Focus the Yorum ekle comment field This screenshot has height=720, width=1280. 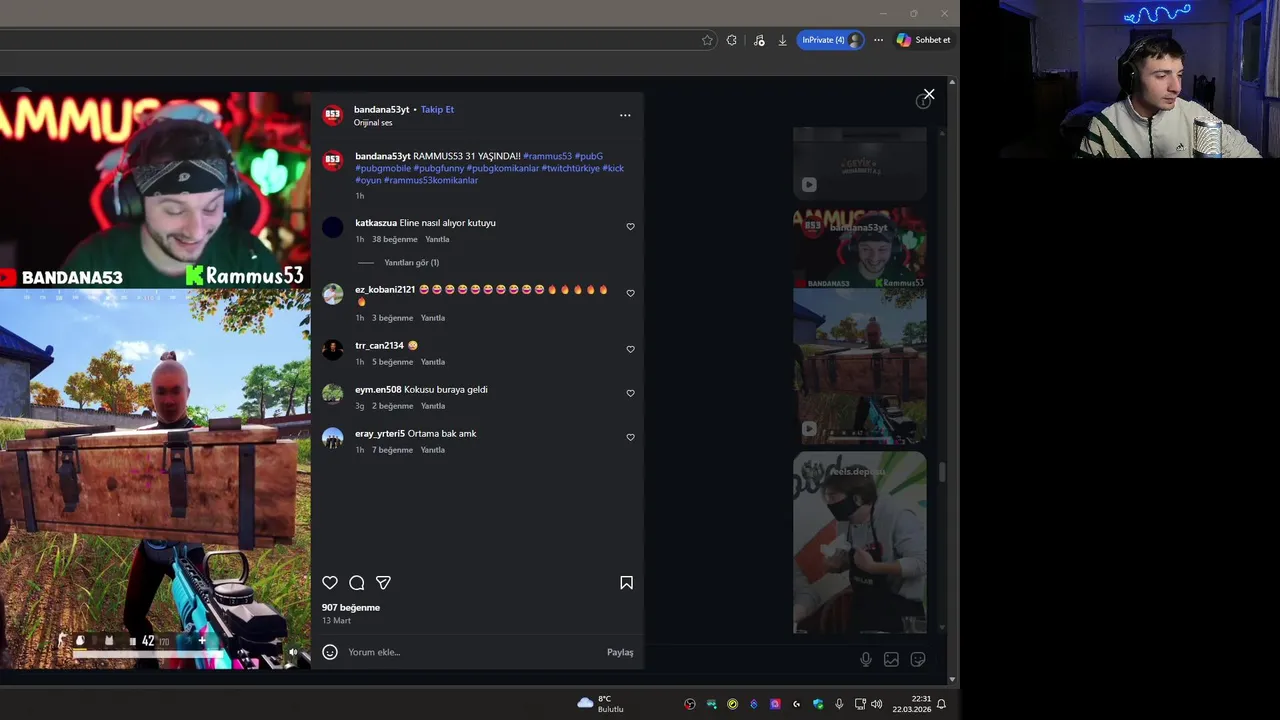470,652
